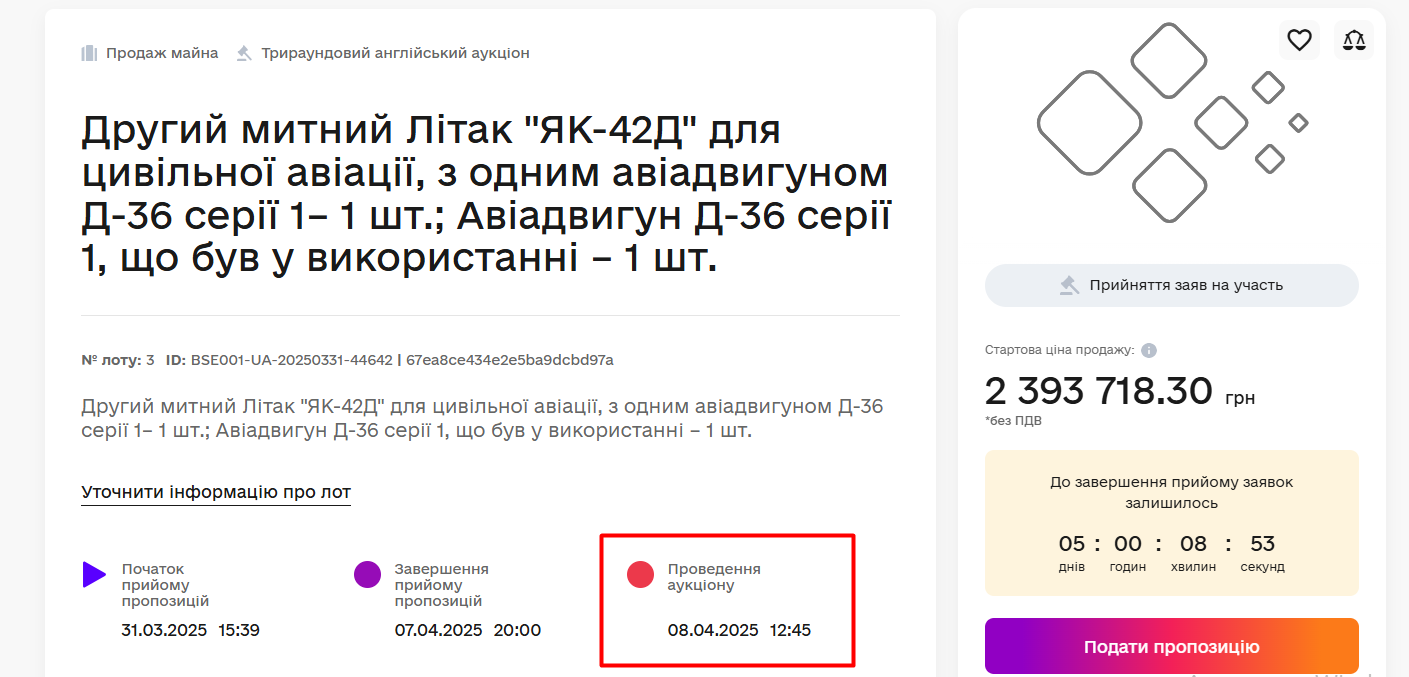Click the building icon near Продаж майна

tap(89, 53)
